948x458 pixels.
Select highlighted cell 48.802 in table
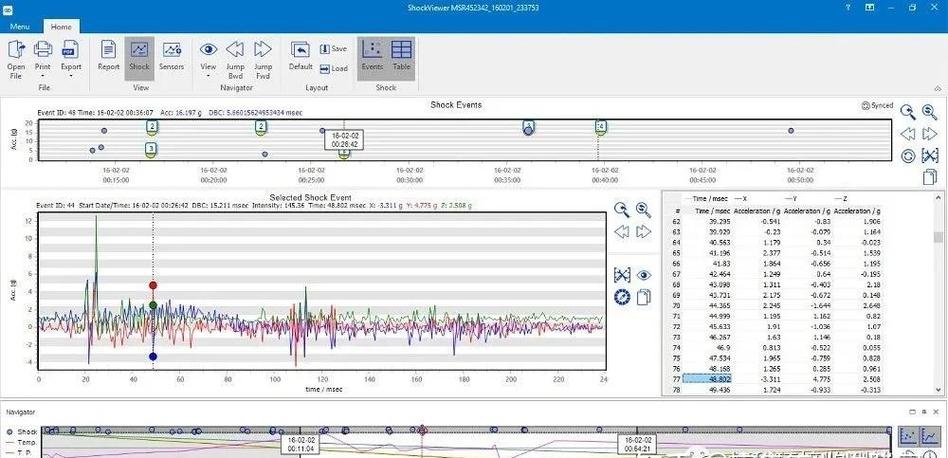point(706,379)
